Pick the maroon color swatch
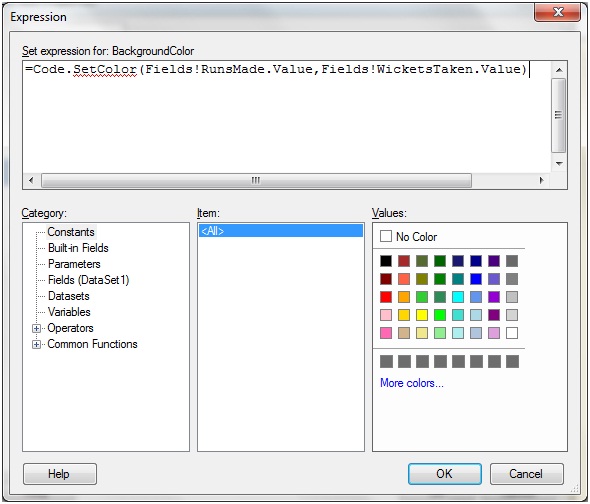The height and width of the screenshot is (504, 590). click(x=386, y=279)
